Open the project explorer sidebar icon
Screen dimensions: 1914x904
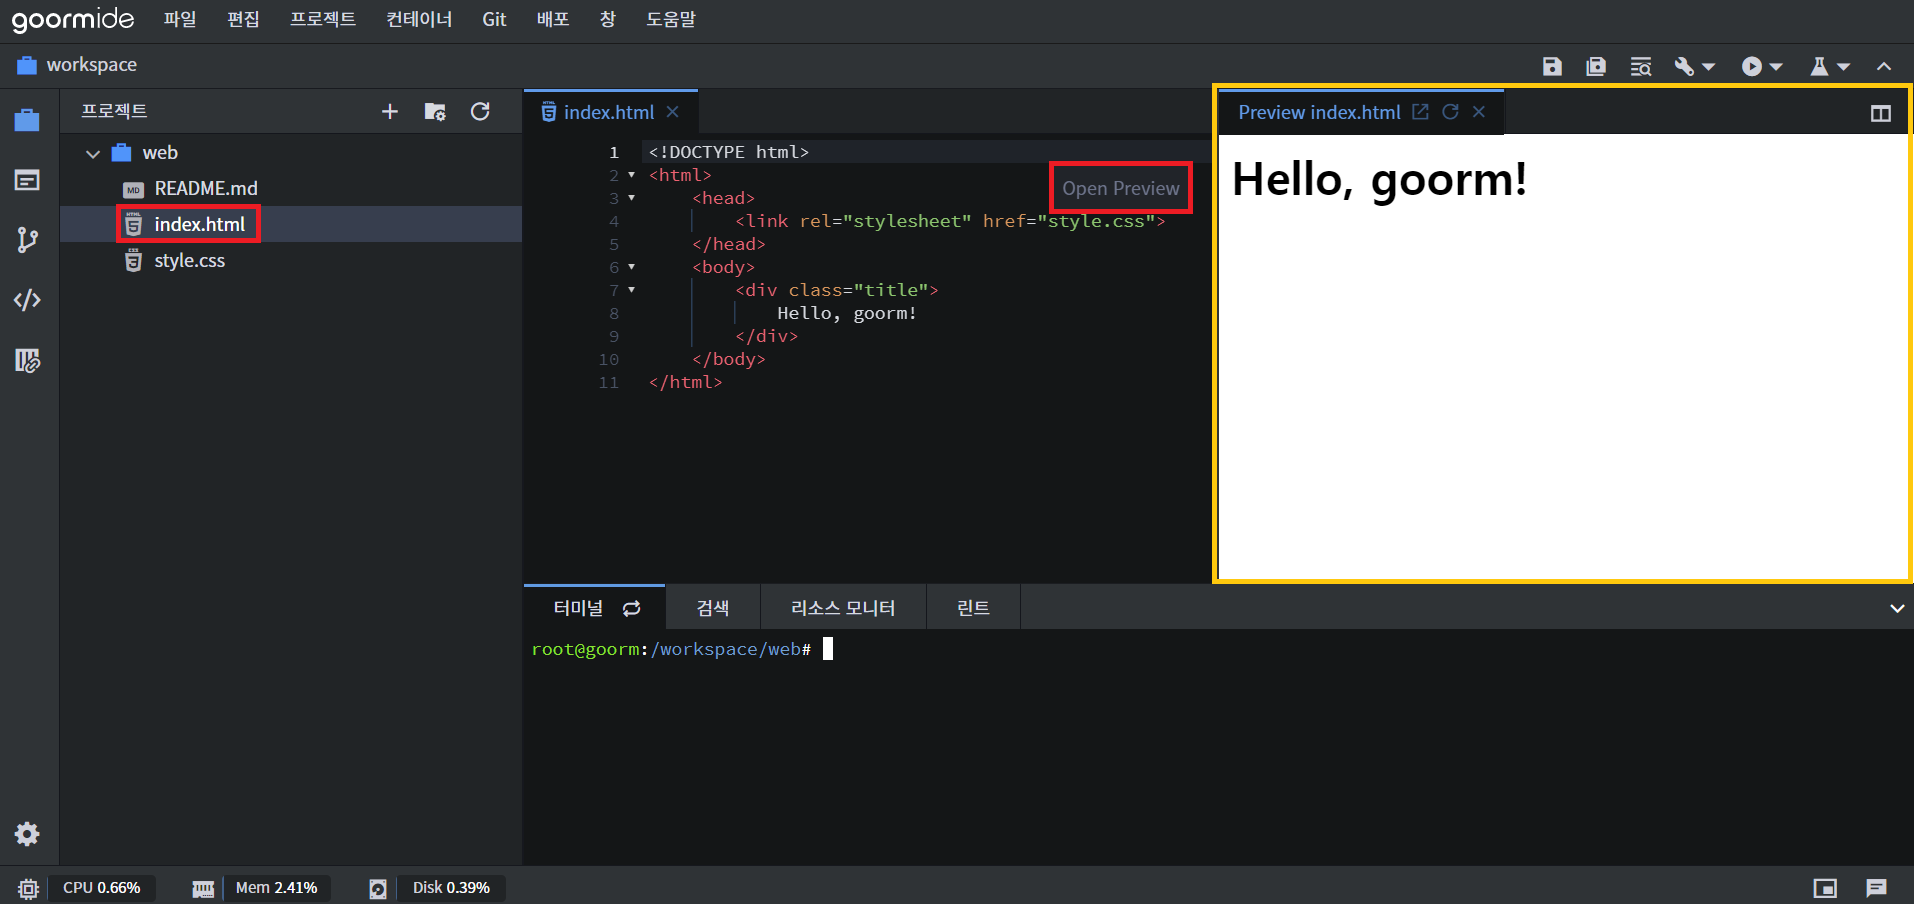(x=27, y=120)
